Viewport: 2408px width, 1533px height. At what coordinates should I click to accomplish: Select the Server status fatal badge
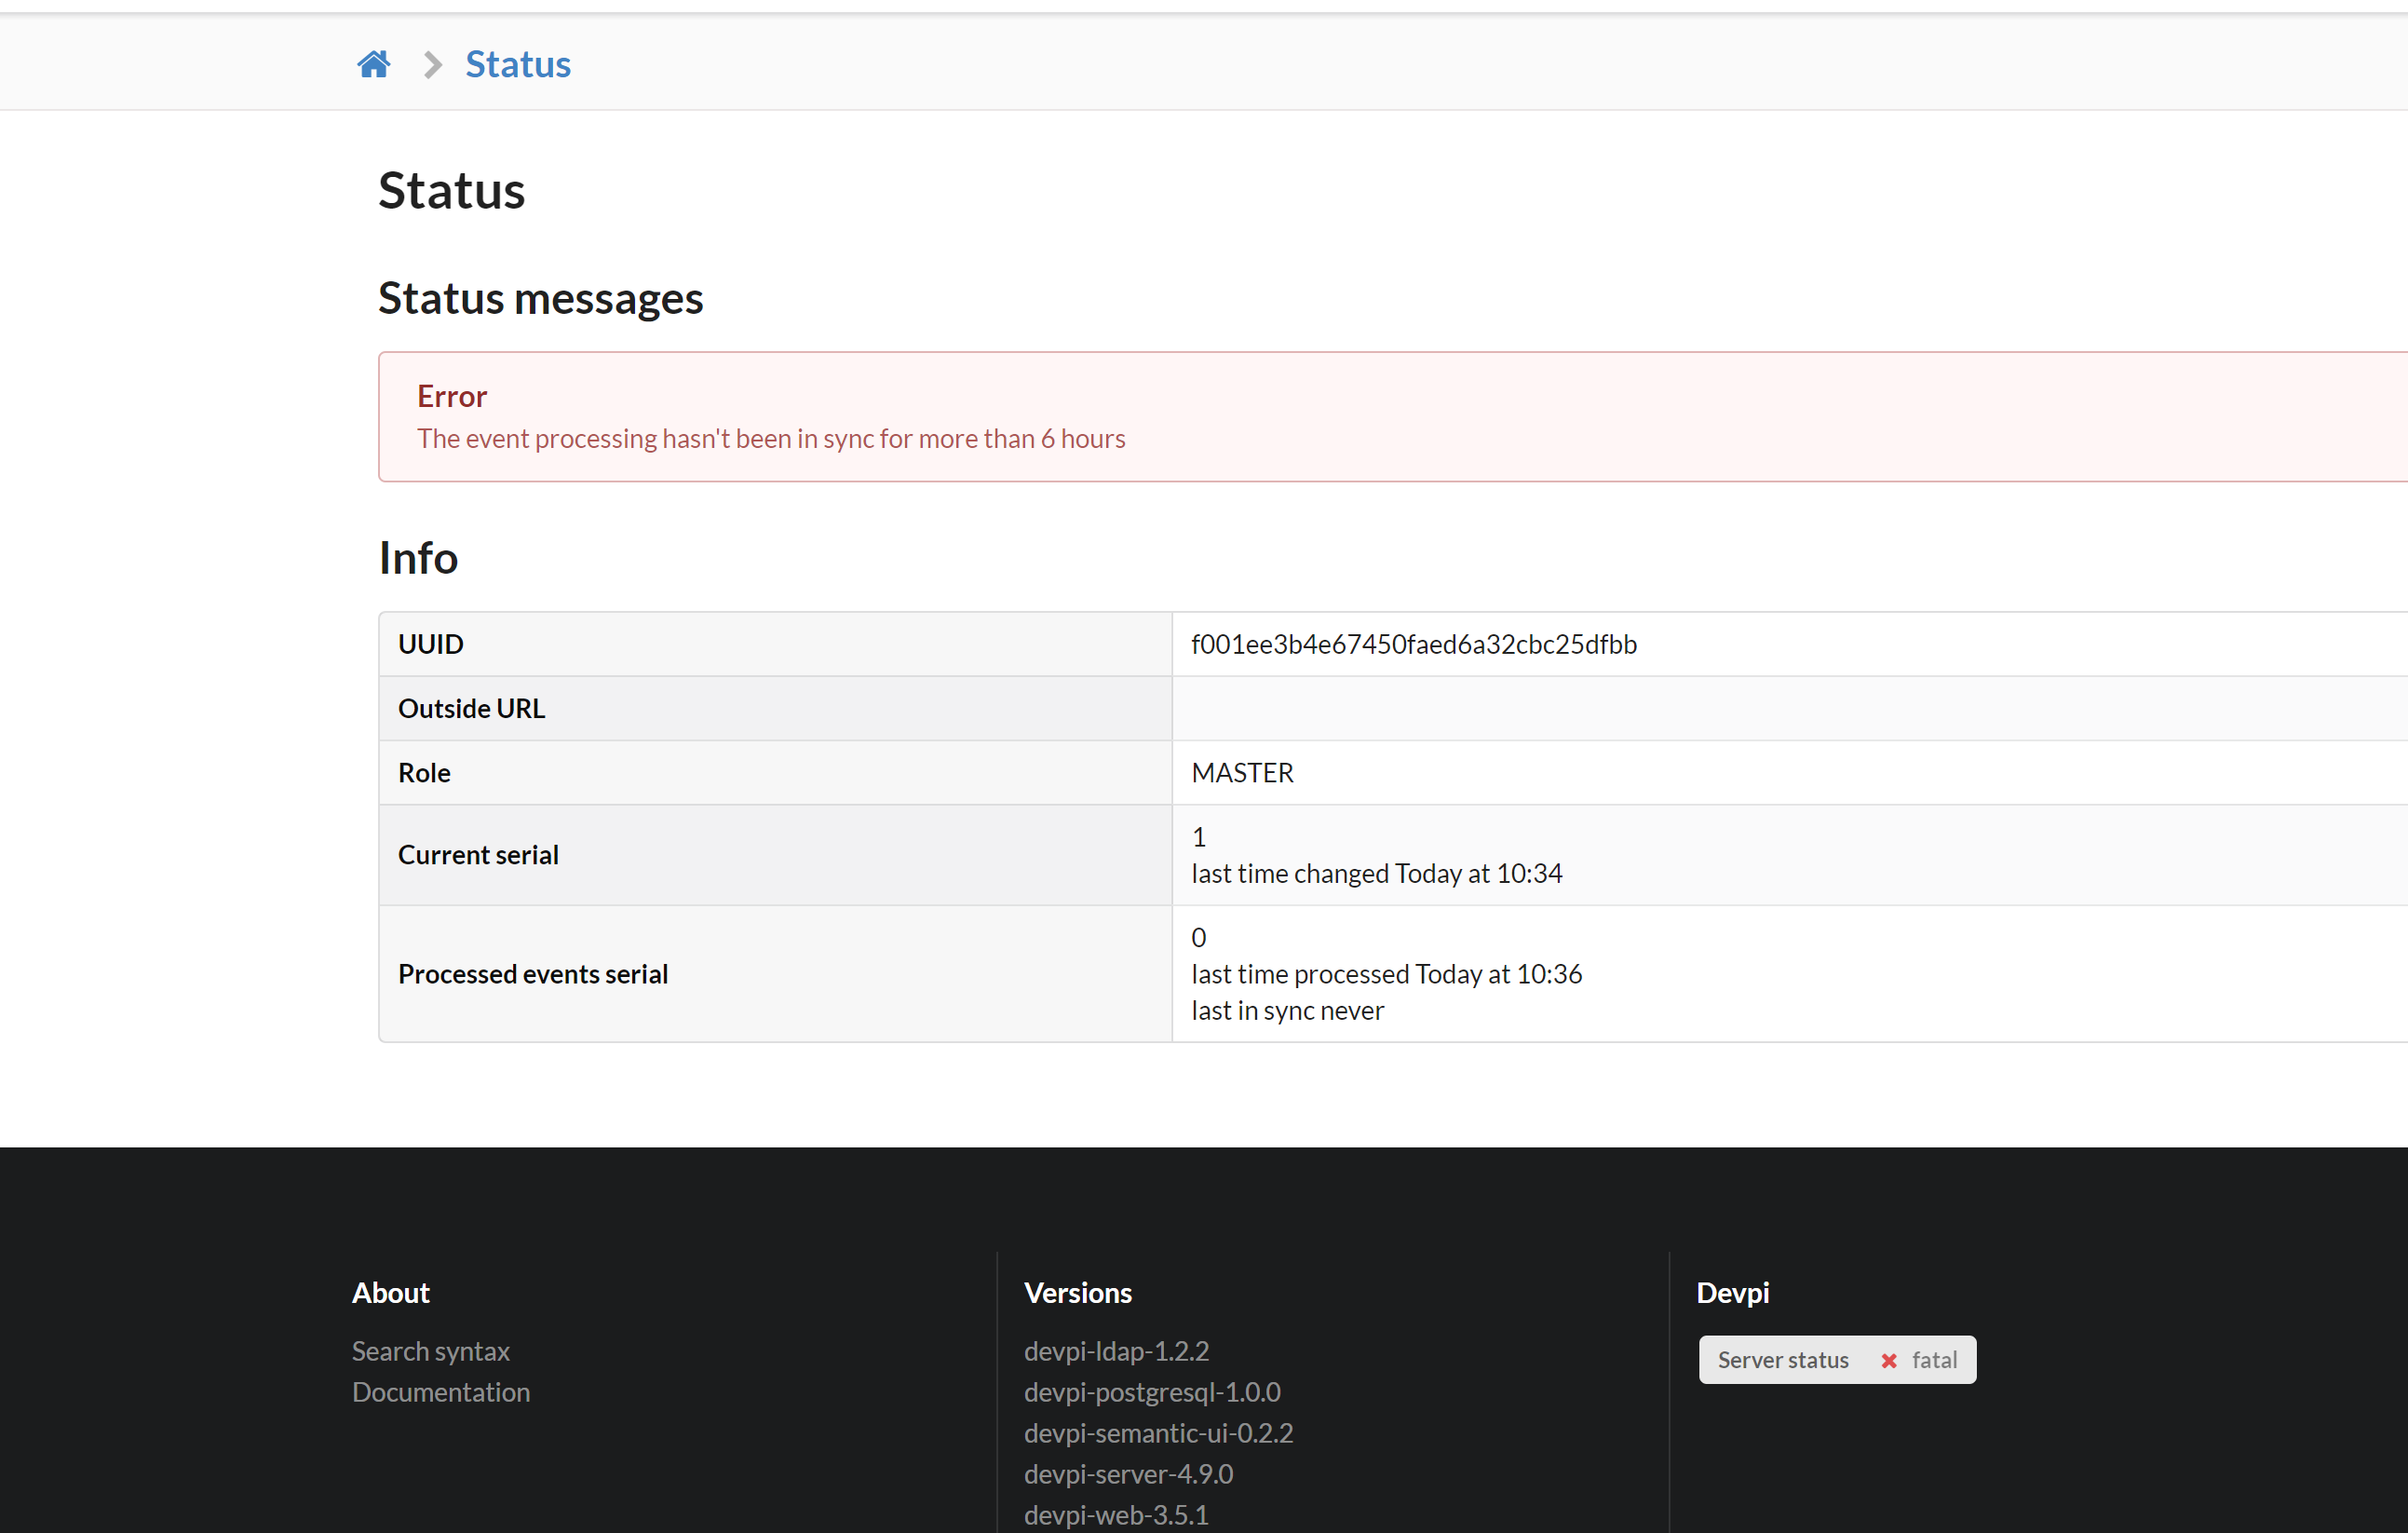1836,1359
